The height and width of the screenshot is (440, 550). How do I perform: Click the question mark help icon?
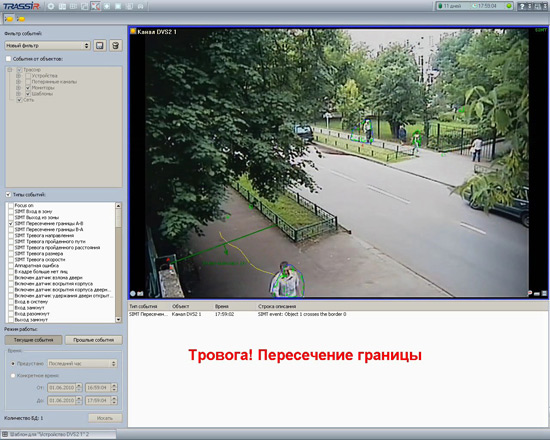click(522, 6)
